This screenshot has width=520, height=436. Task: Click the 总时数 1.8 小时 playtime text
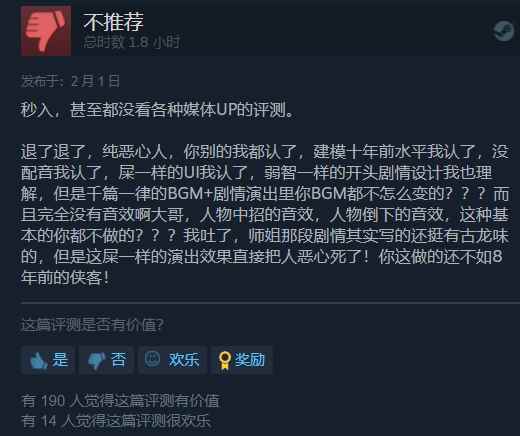131,42
